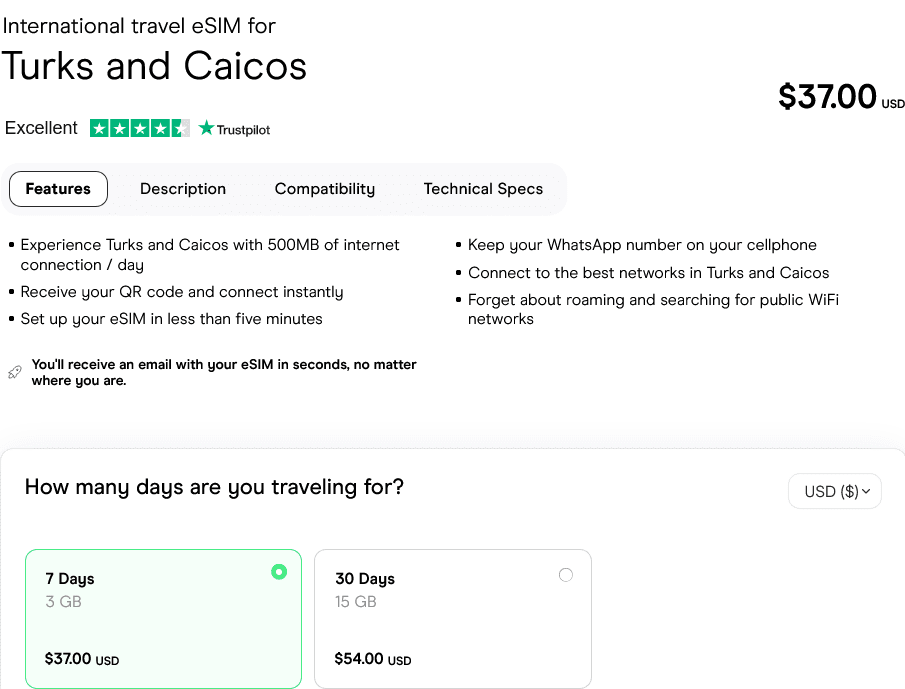Choose the 30 Days 15 GB plan card
The width and height of the screenshot is (905, 689).
pos(452,618)
